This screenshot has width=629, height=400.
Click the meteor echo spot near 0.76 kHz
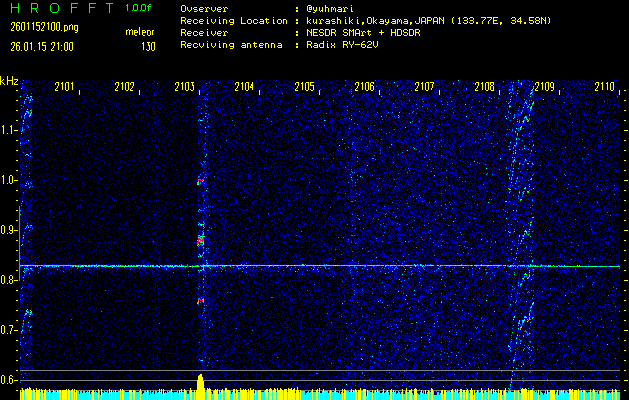pyautogui.click(x=201, y=301)
